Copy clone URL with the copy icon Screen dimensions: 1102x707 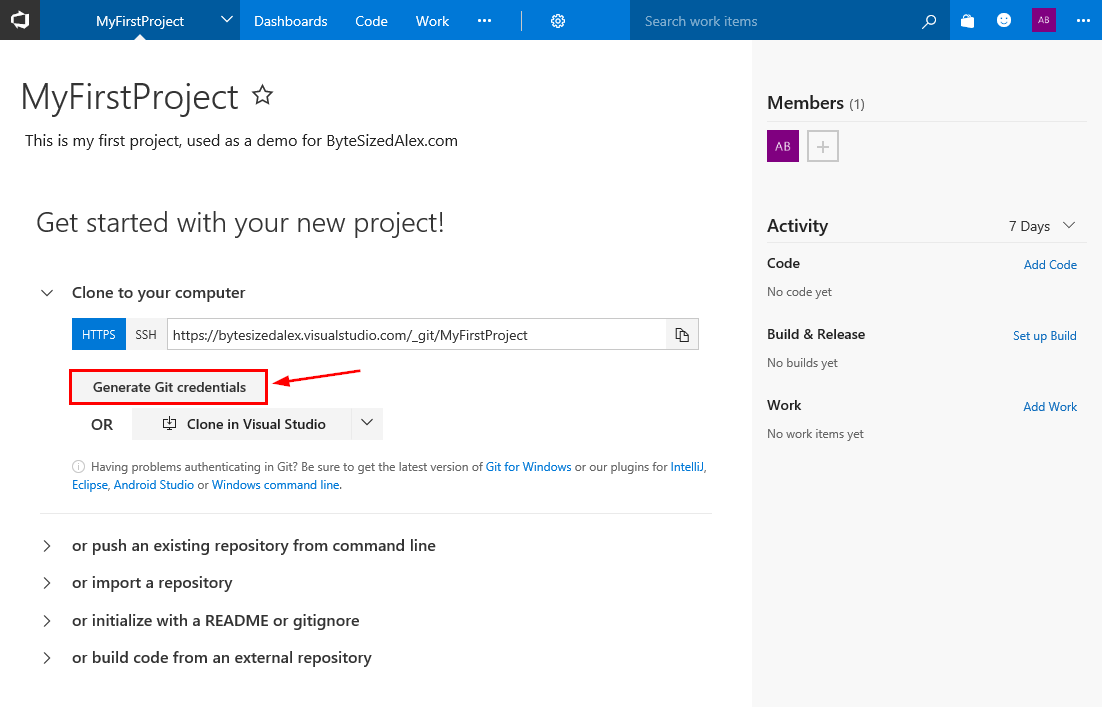click(x=682, y=335)
